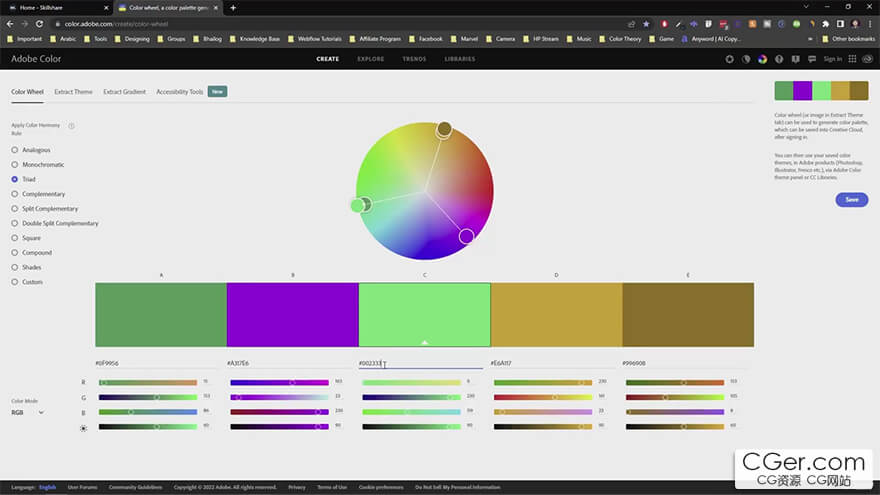This screenshot has width=880, height=495.
Task: Click the announcements icon in header
Action: 795,59
